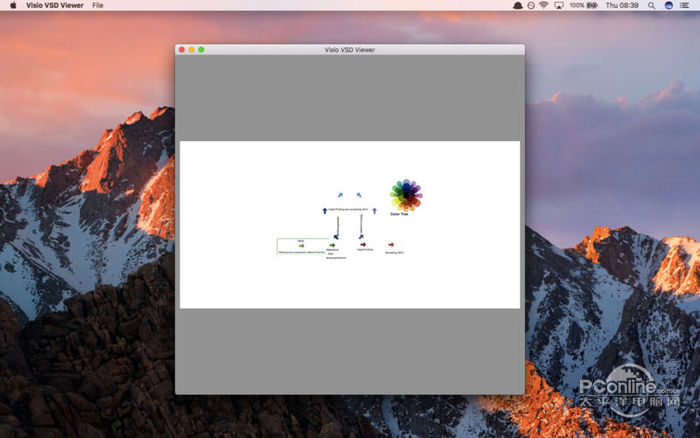The height and width of the screenshot is (438, 700).
Task: Open Notification Center list icon
Action: point(684,5)
